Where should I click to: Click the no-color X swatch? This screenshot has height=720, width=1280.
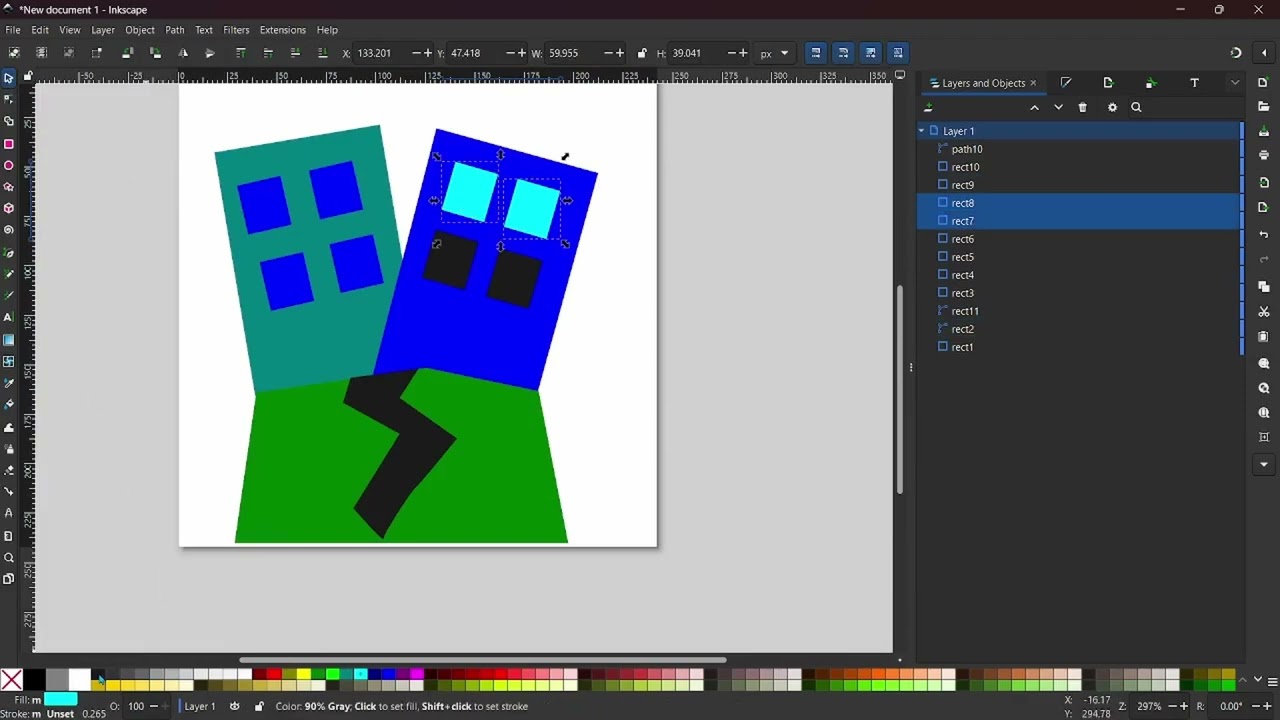click(x=12, y=681)
